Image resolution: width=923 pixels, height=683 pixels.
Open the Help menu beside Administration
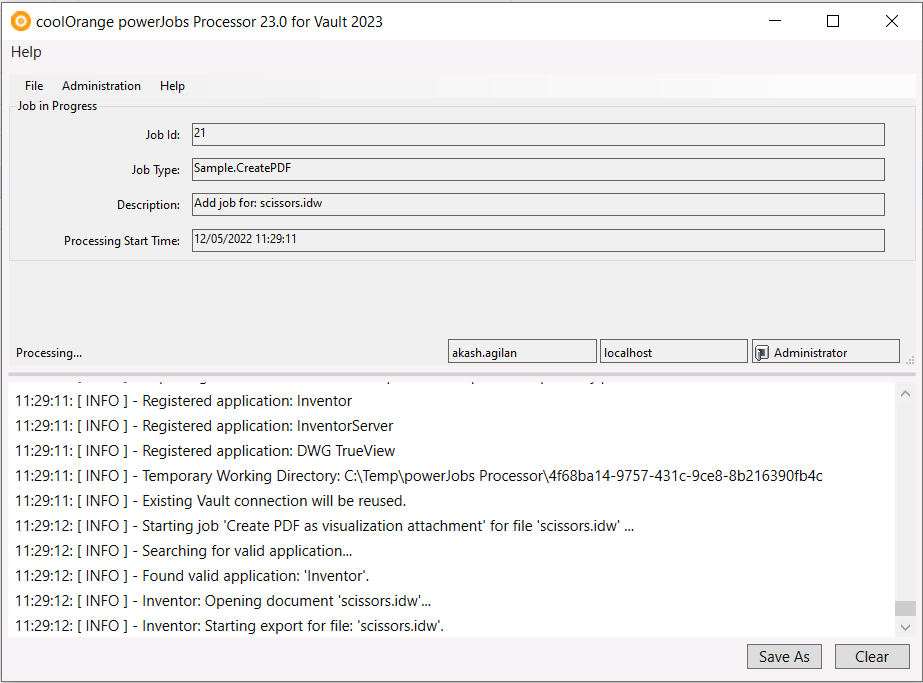[172, 86]
